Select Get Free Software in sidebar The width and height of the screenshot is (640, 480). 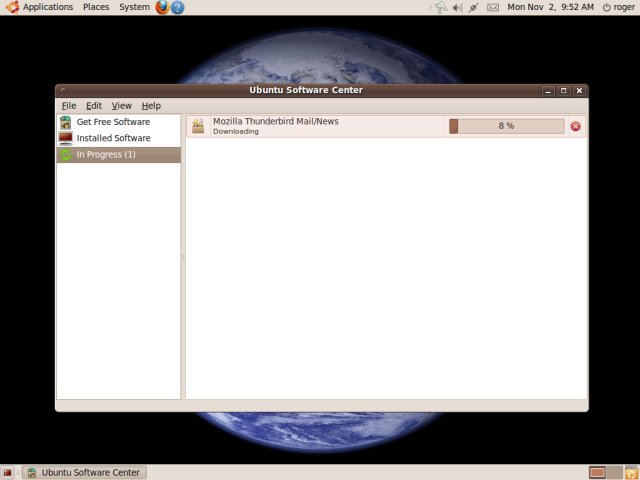tap(118, 122)
